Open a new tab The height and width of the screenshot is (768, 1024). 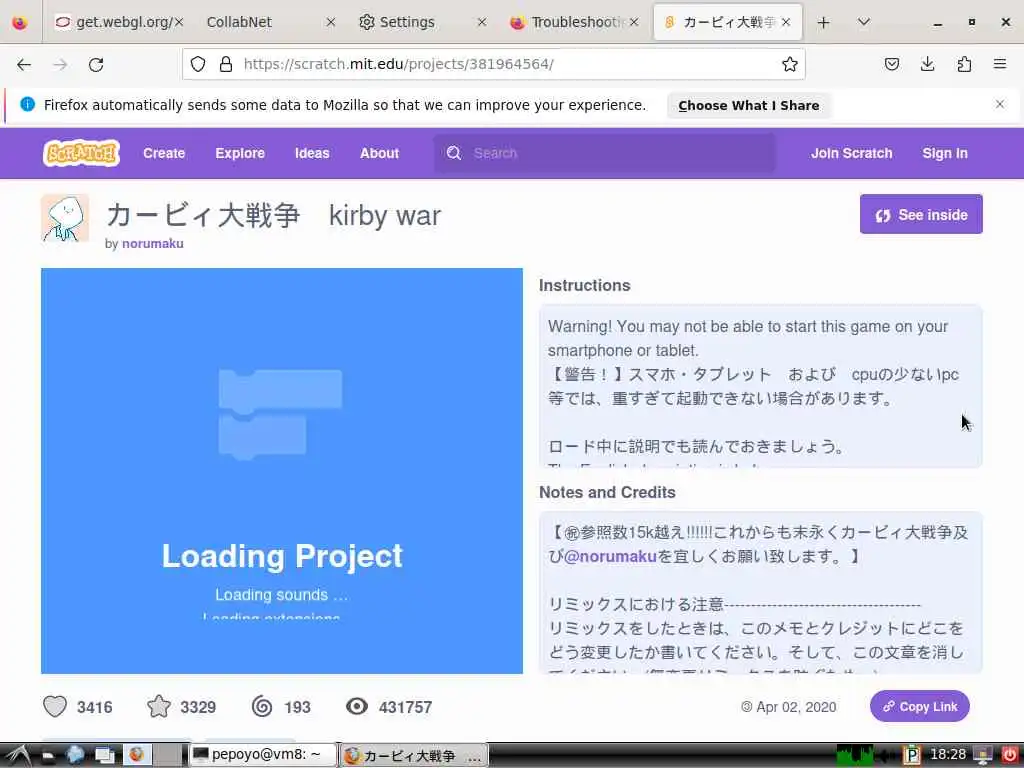point(824,22)
